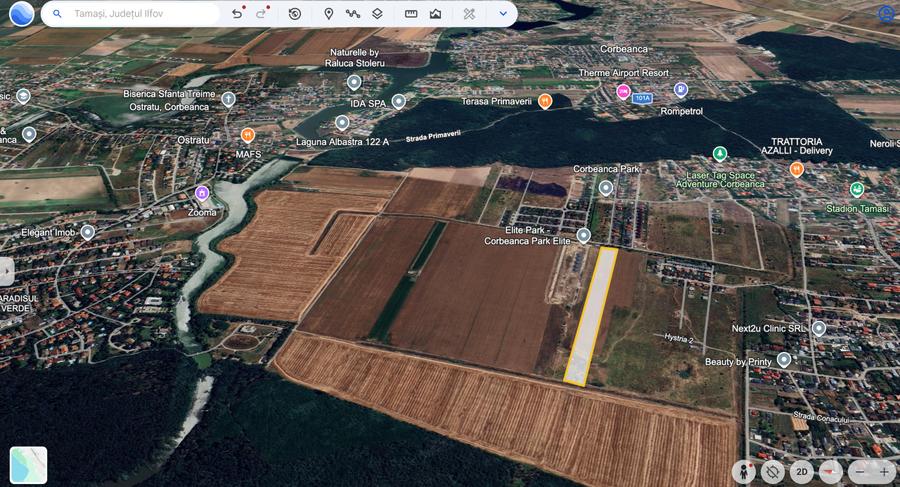Select the Next2u Clinic SRL pin
The width and height of the screenshot is (900, 487).
point(819,328)
